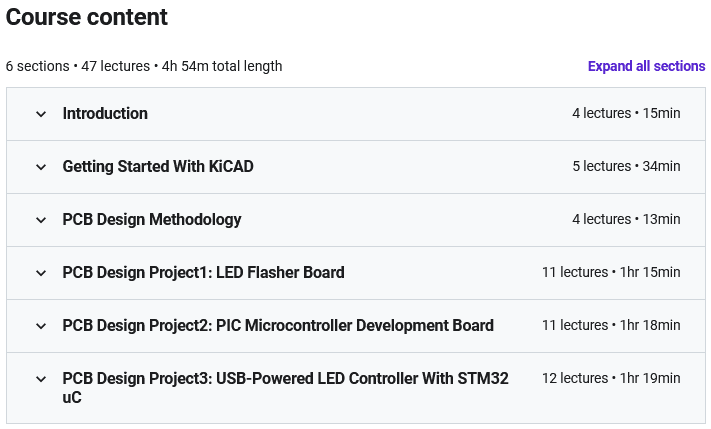Image resolution: width=711 pixels, height=429 pixels.
Task: Expand the Introduction section chevron
Action: click(x=41, y=114)
